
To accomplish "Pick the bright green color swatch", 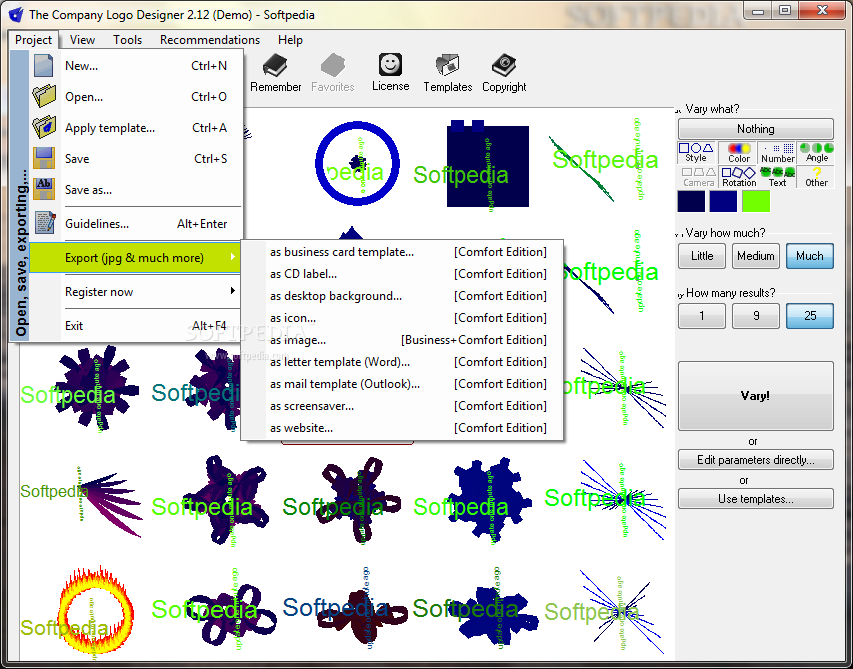I will [756, 201].
